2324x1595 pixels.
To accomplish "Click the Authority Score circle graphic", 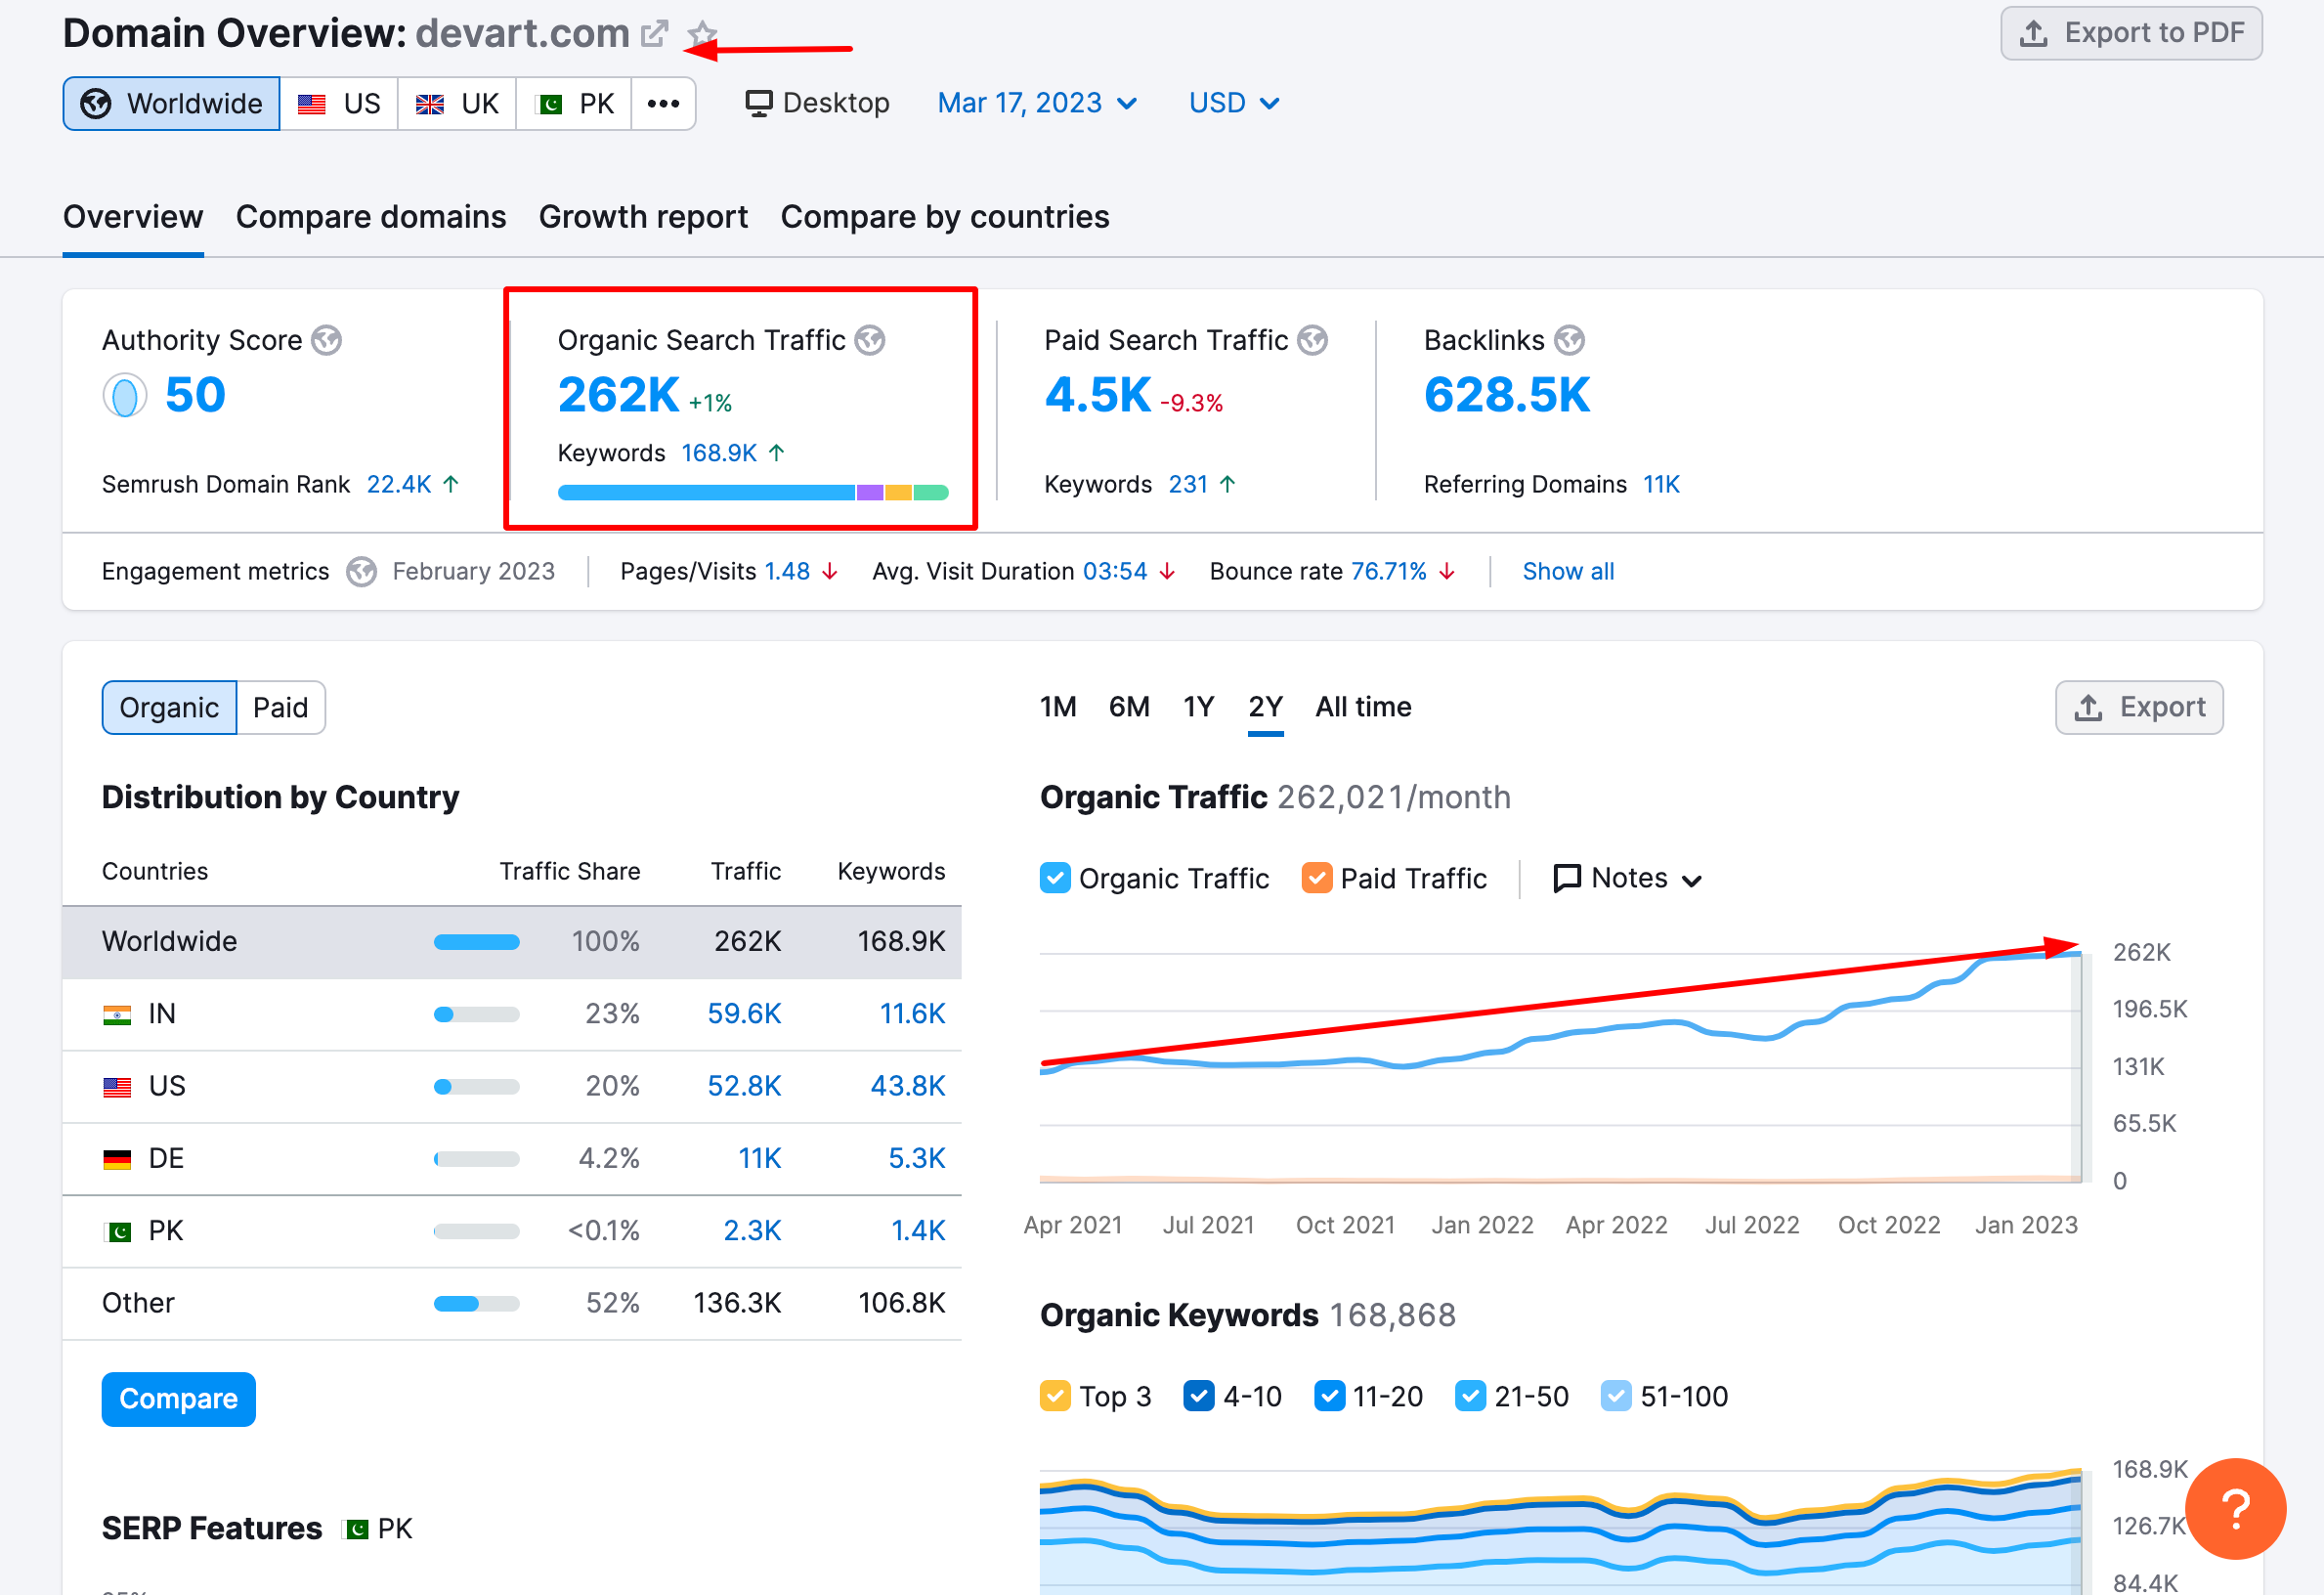I will (125, 396).
